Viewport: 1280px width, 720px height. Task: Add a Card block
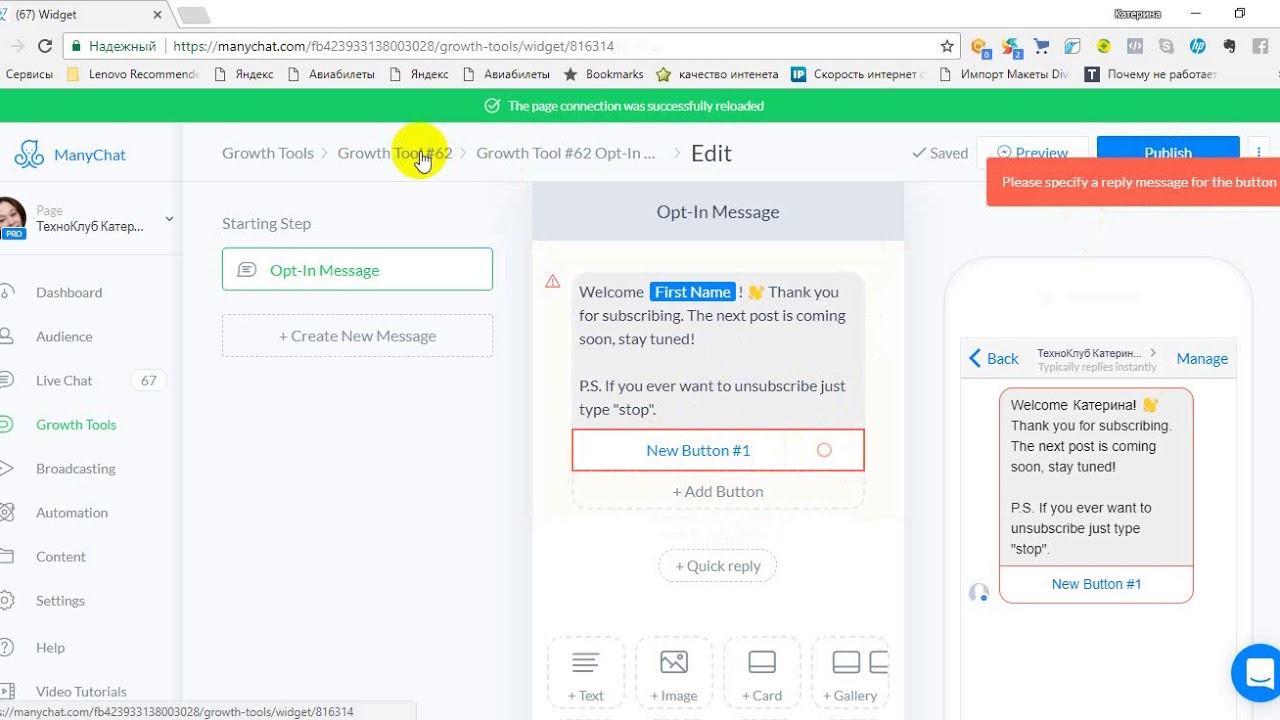[762, 674]
